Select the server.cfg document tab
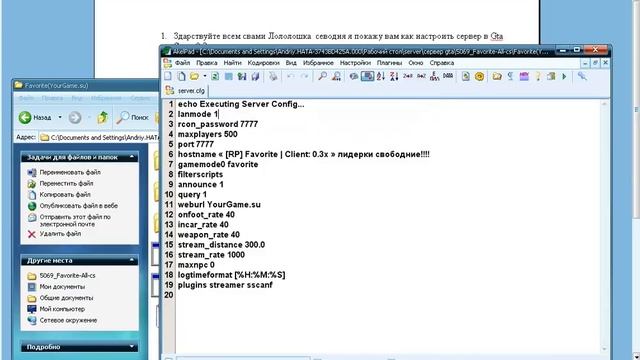 pos(186,91)
